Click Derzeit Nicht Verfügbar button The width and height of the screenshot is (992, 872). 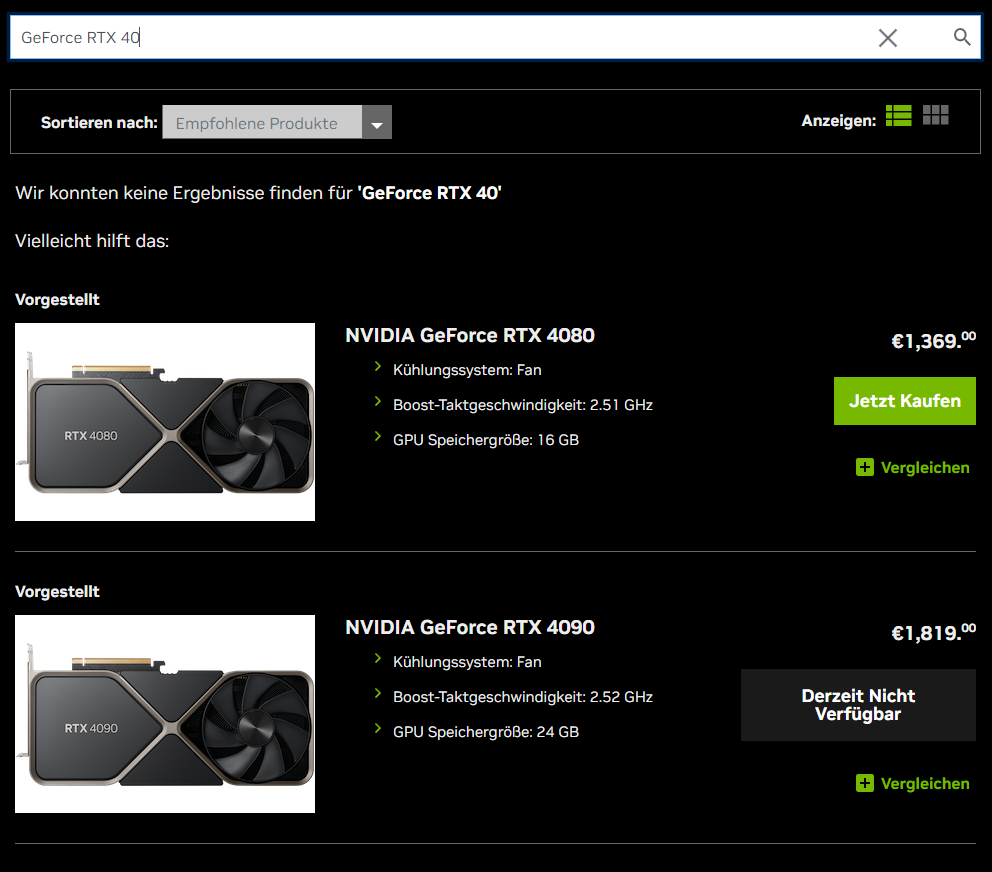coord(858,705)
